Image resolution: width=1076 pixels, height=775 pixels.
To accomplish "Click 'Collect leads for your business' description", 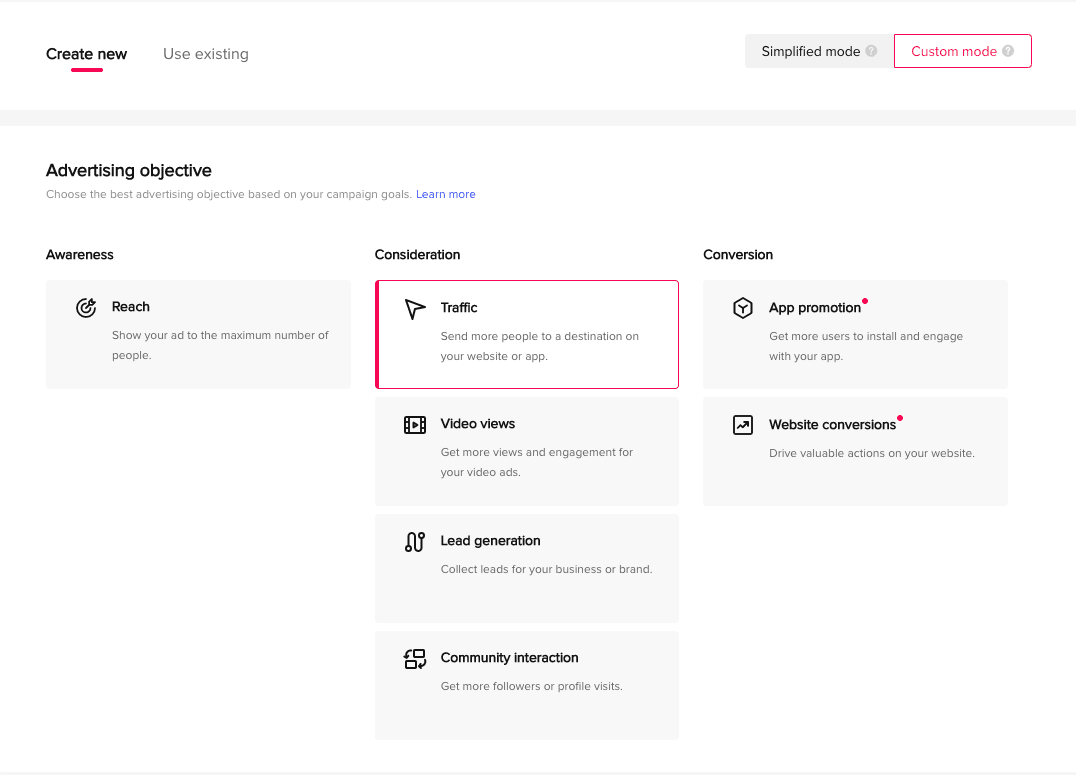I will click(546, 569).
